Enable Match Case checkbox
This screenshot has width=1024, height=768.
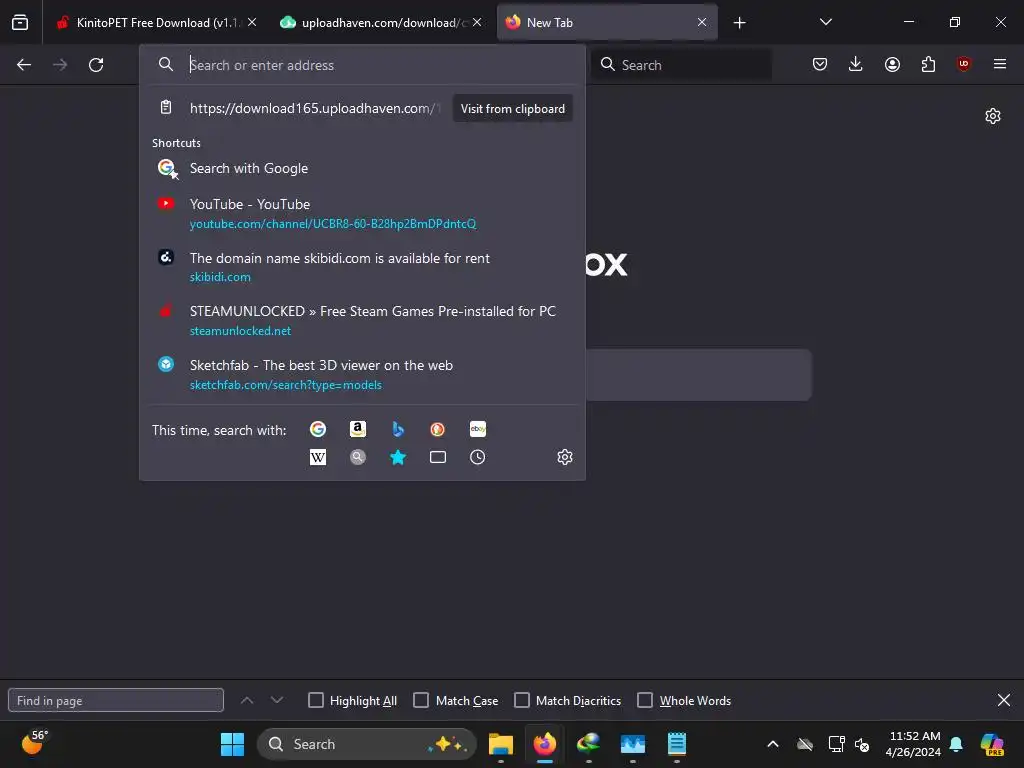[421, 700]
